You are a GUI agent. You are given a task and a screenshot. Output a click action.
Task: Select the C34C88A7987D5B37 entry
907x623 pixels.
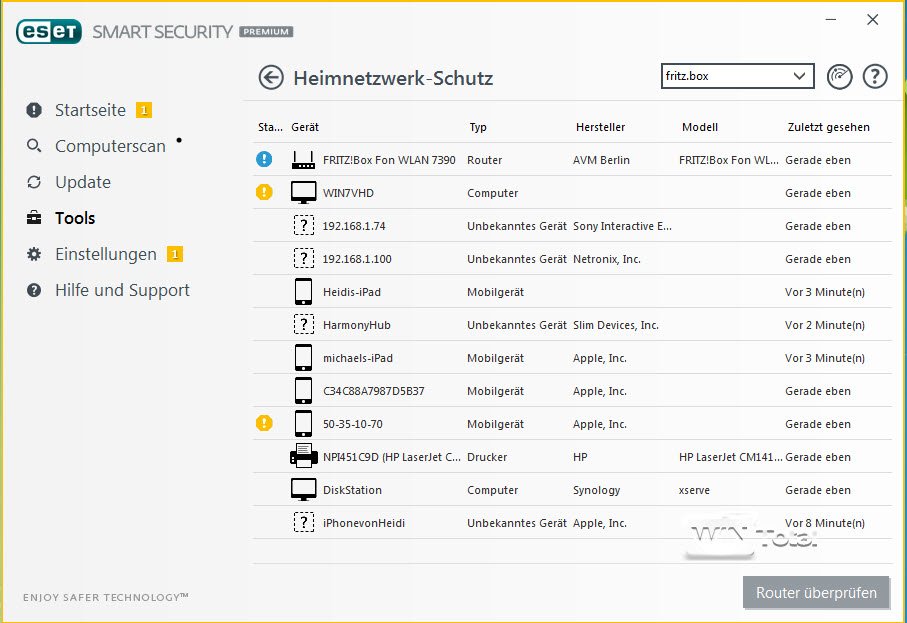[x=373, y=391]
